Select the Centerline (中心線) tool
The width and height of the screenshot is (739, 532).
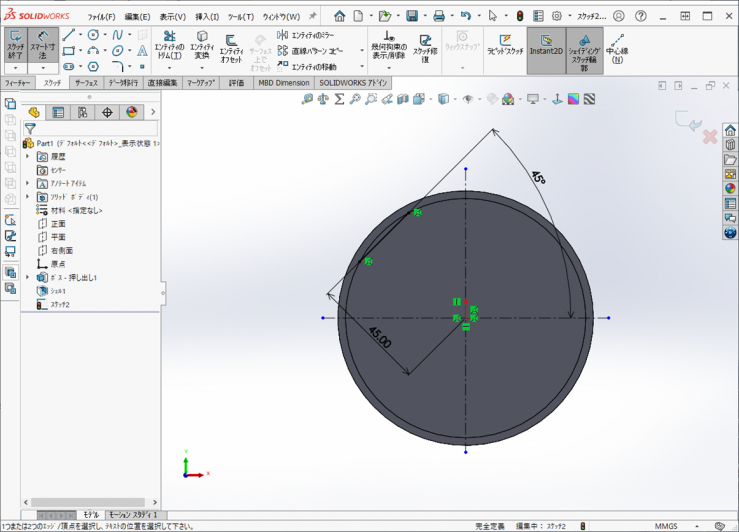[617, 49]
